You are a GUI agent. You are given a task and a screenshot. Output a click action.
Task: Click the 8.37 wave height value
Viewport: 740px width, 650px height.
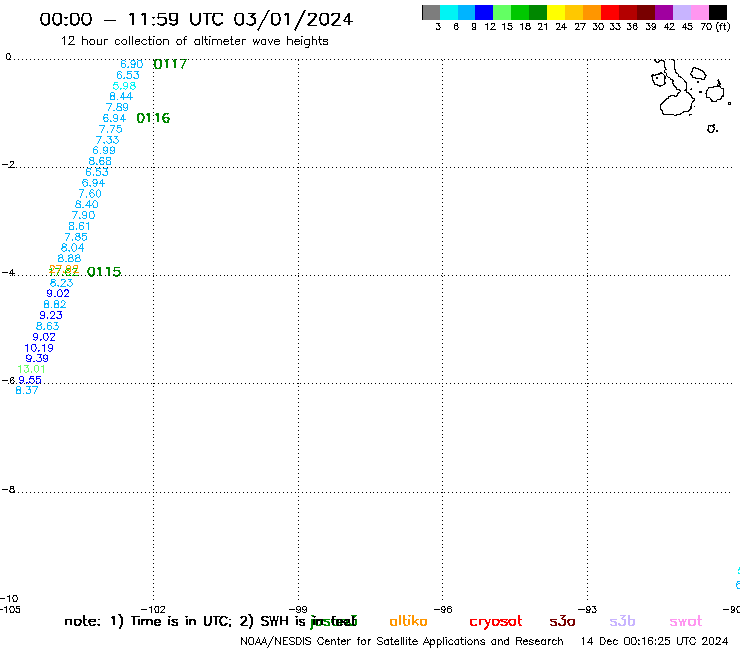(26, 390)
